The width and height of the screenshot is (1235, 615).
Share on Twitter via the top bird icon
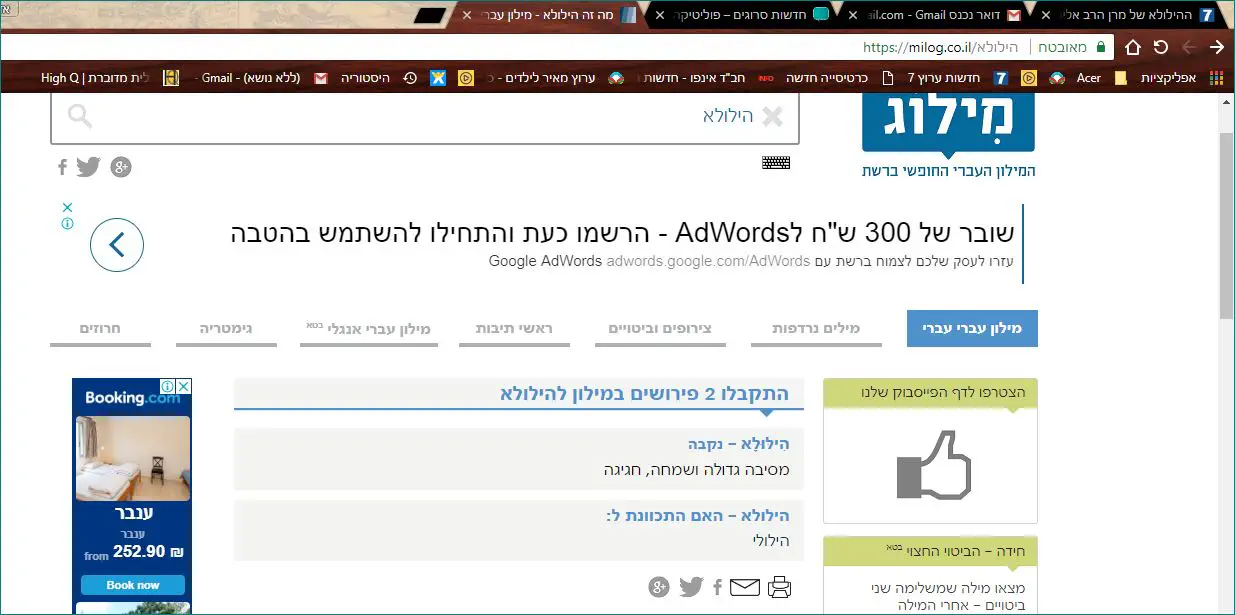[x=89, y=167]
